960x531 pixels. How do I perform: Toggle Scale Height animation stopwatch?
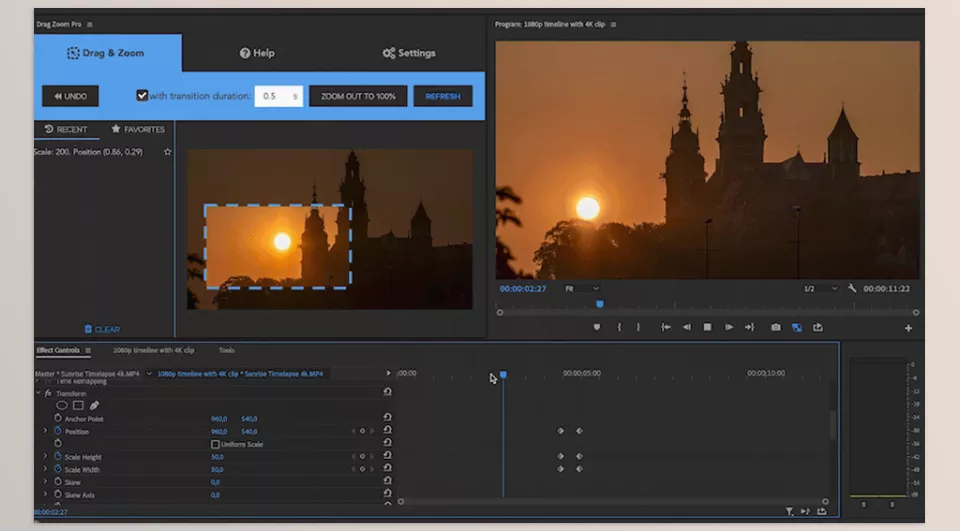click(x=58, y=456)
